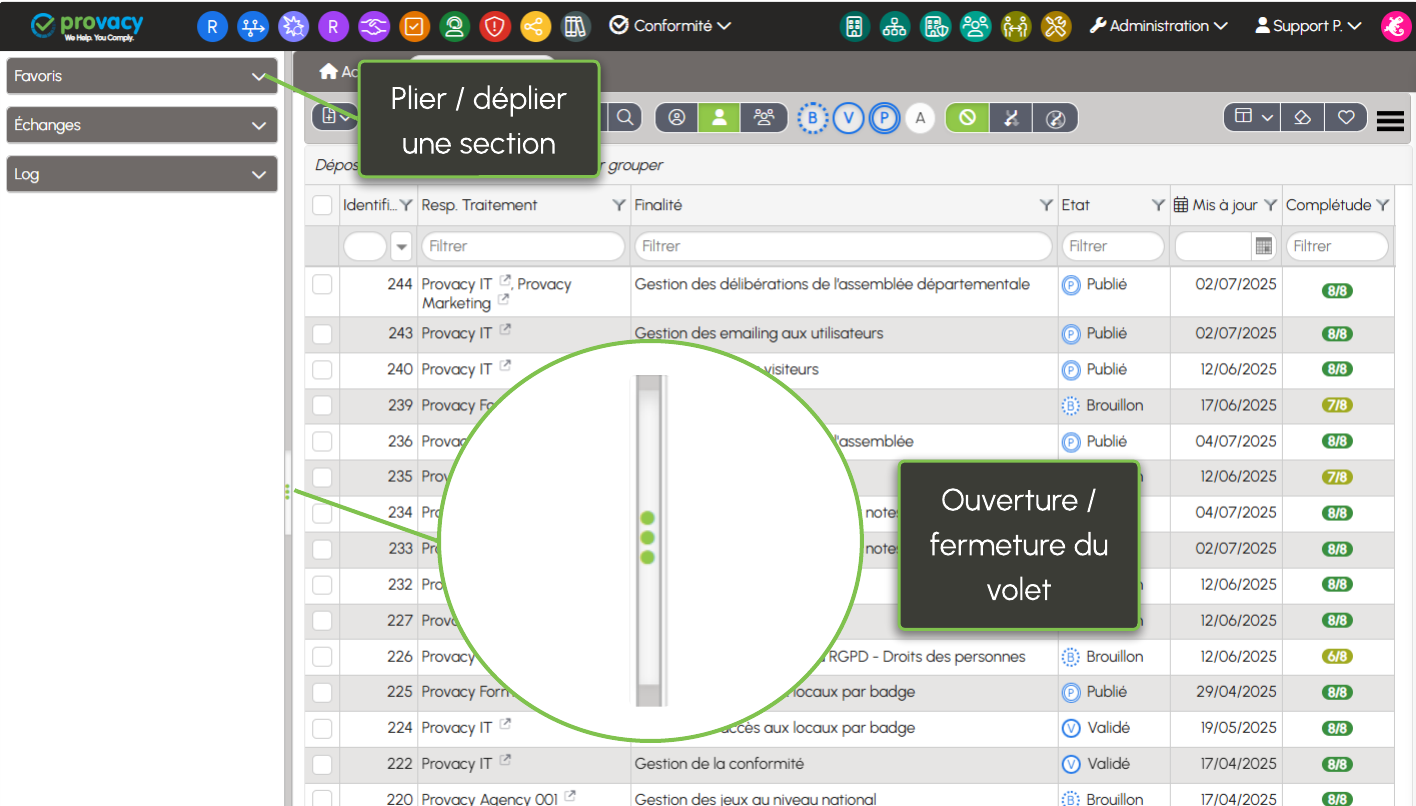
Task: Open the Conformité dropdown menu
Action: (670, 26)
